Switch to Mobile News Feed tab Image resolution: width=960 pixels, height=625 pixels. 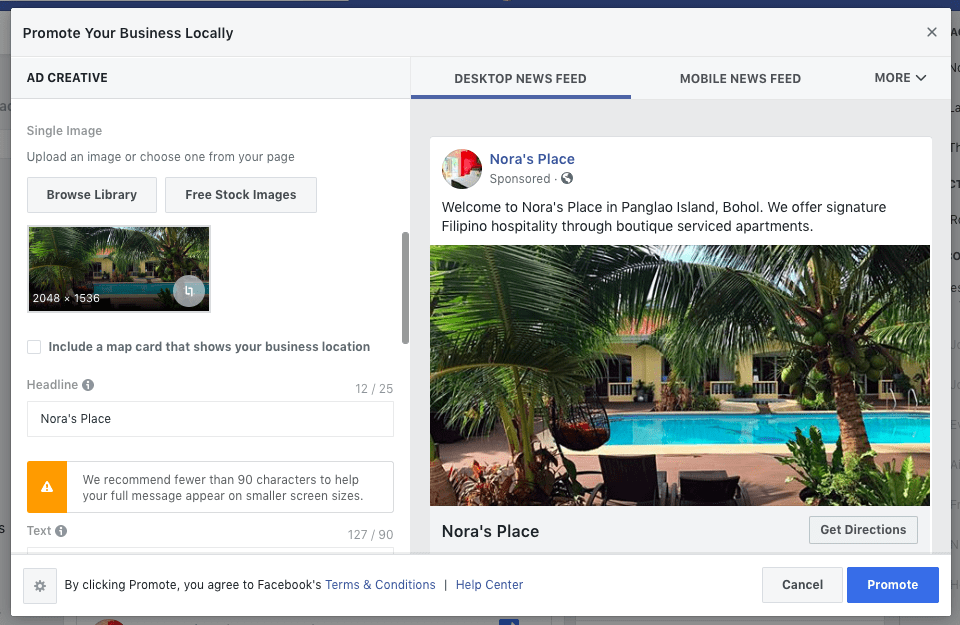(x=740, y=78)
